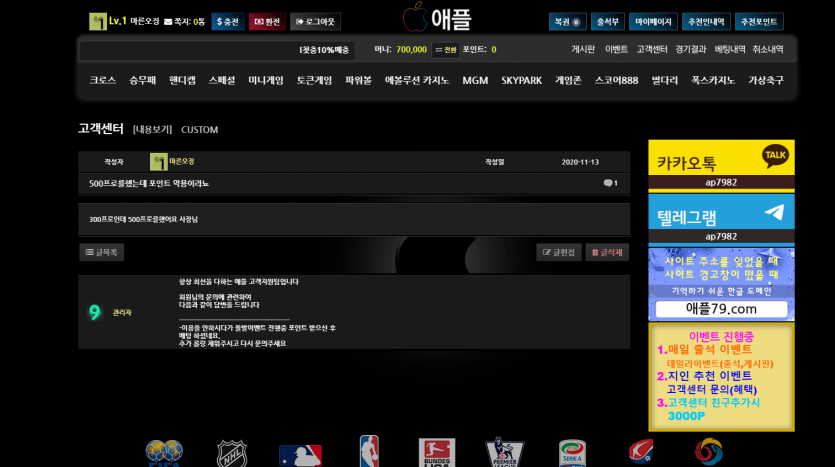Open the 고객센터 link in top bar
The image size is (835, 467).
coord(652,49)
